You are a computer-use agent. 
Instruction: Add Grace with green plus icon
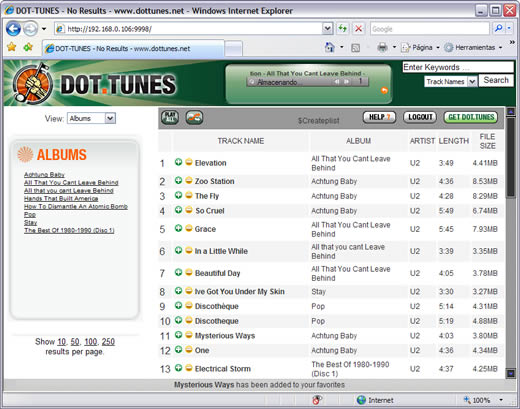pyautogui.click(x=178, y=228)
